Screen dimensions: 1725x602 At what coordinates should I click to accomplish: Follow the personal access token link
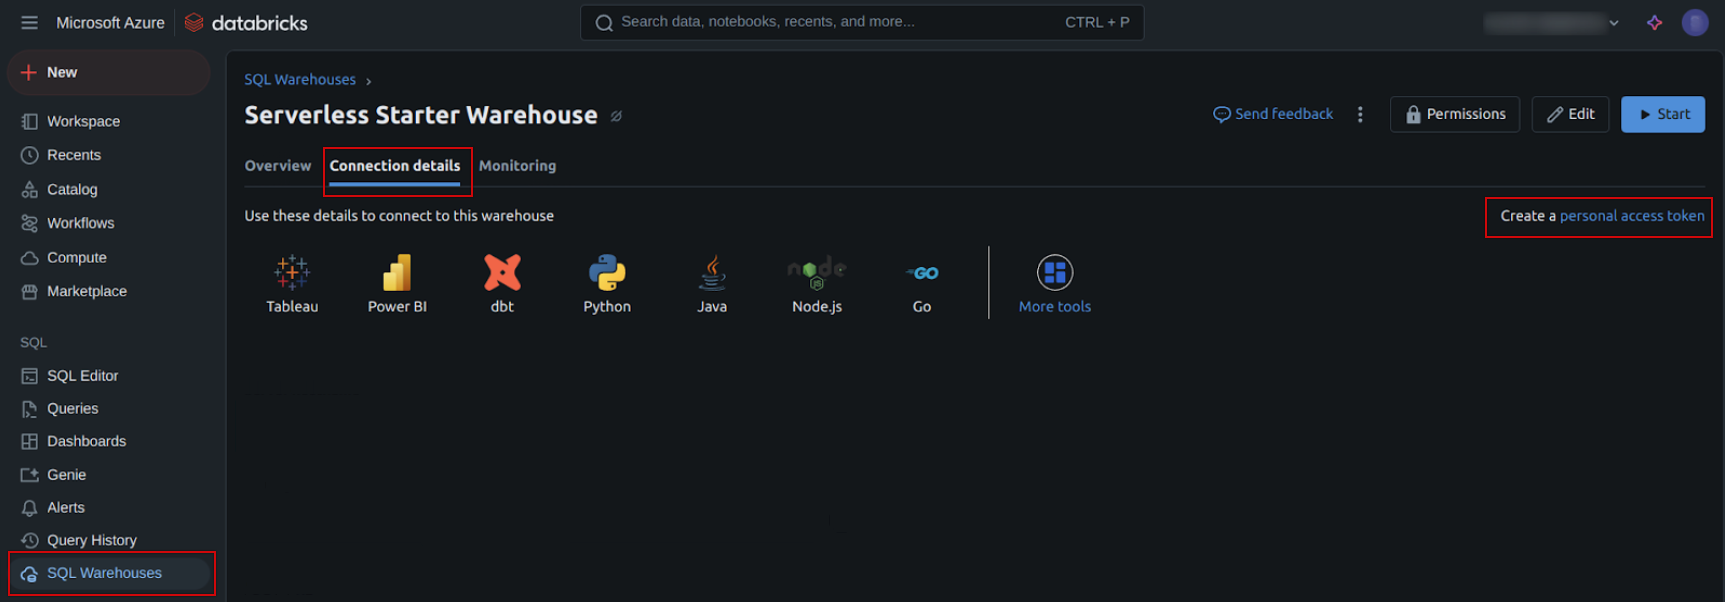(x=1632, y=216)
